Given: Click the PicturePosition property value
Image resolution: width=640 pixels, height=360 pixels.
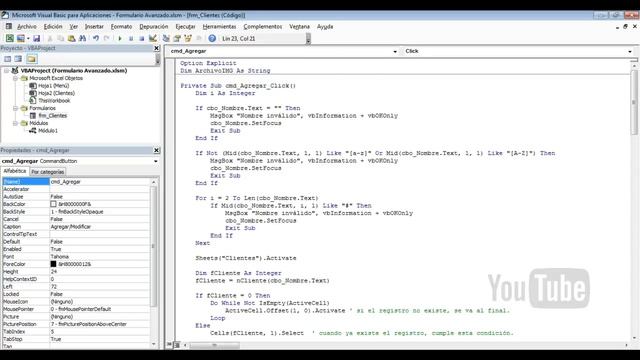Looking at the screenshot, I should [100, 324].
